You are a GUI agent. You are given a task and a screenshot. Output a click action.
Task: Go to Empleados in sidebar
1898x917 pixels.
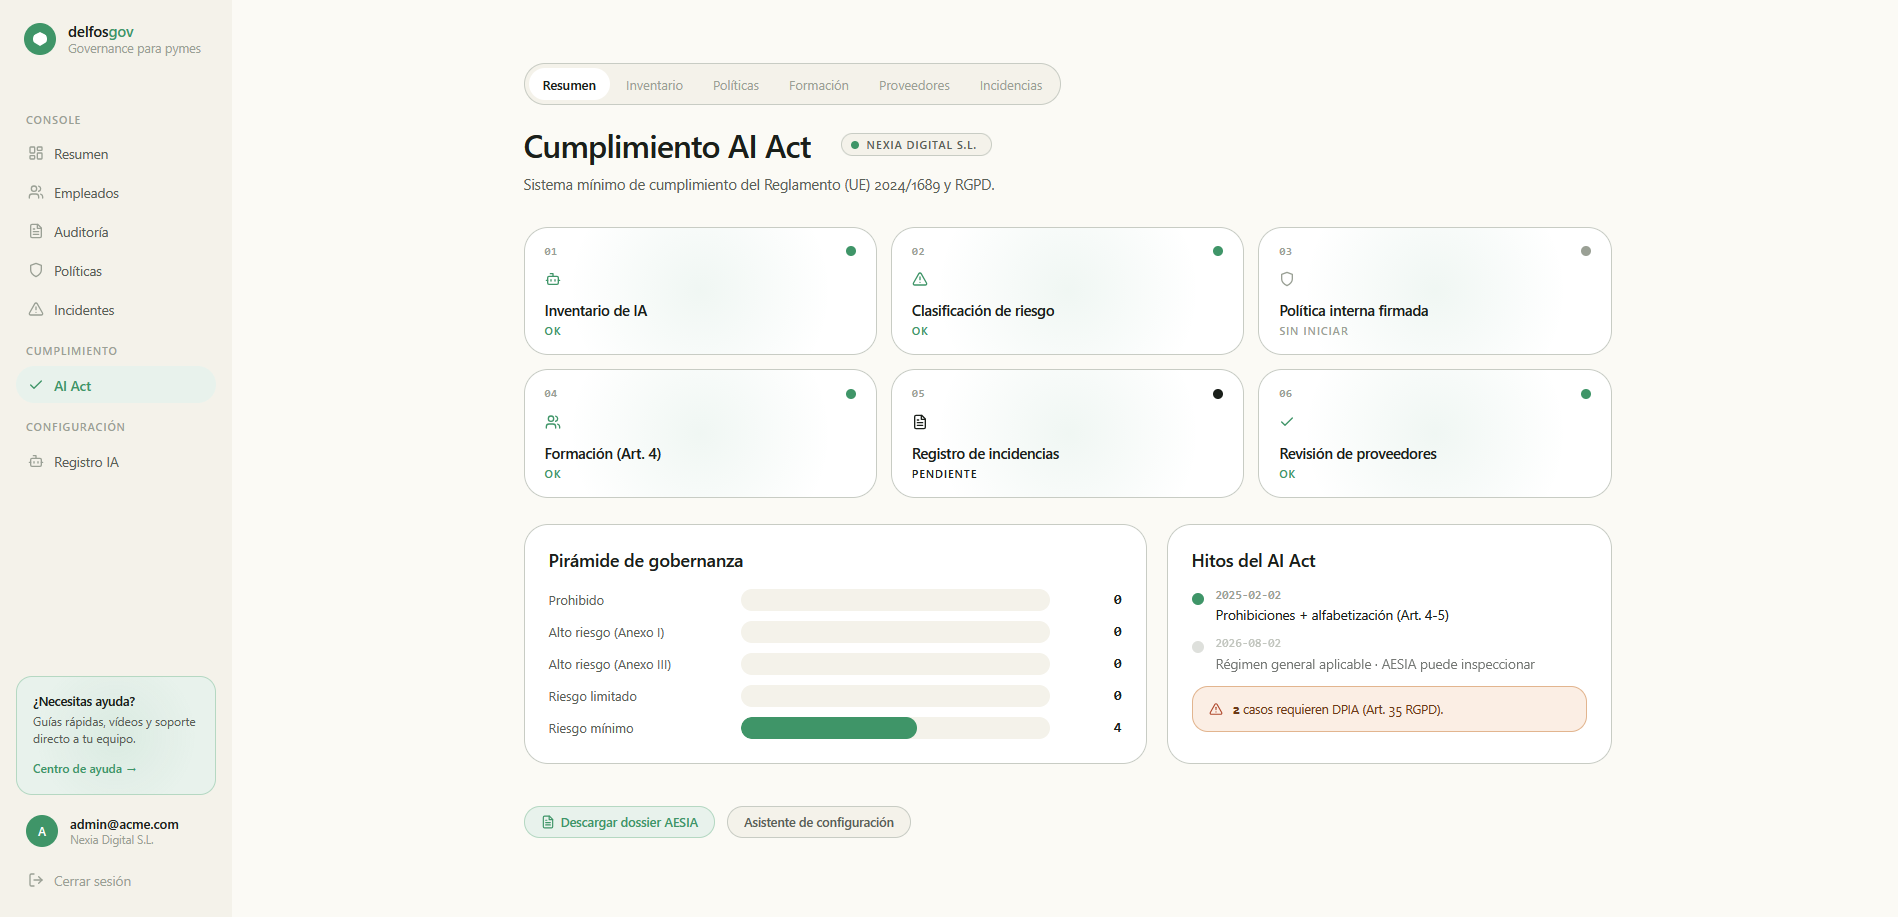pos(116,193)
